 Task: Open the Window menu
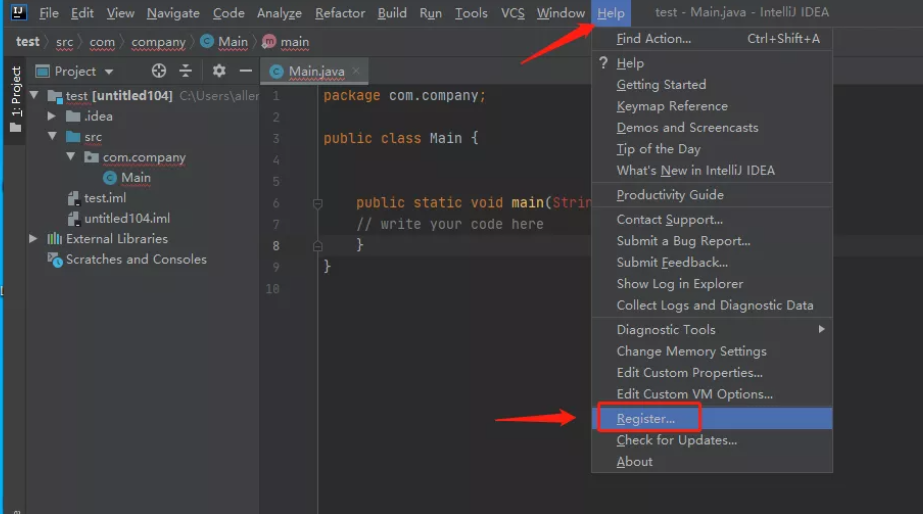coord(560,13)
